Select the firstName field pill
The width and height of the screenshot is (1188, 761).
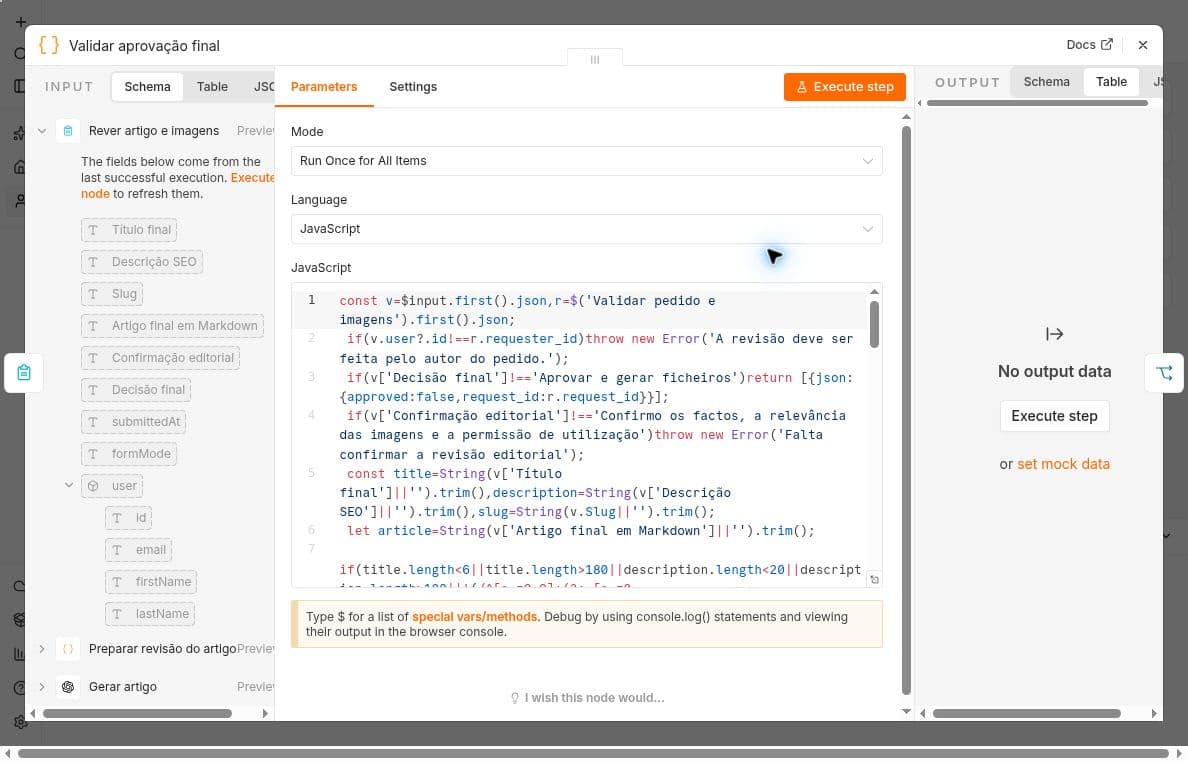151,581
